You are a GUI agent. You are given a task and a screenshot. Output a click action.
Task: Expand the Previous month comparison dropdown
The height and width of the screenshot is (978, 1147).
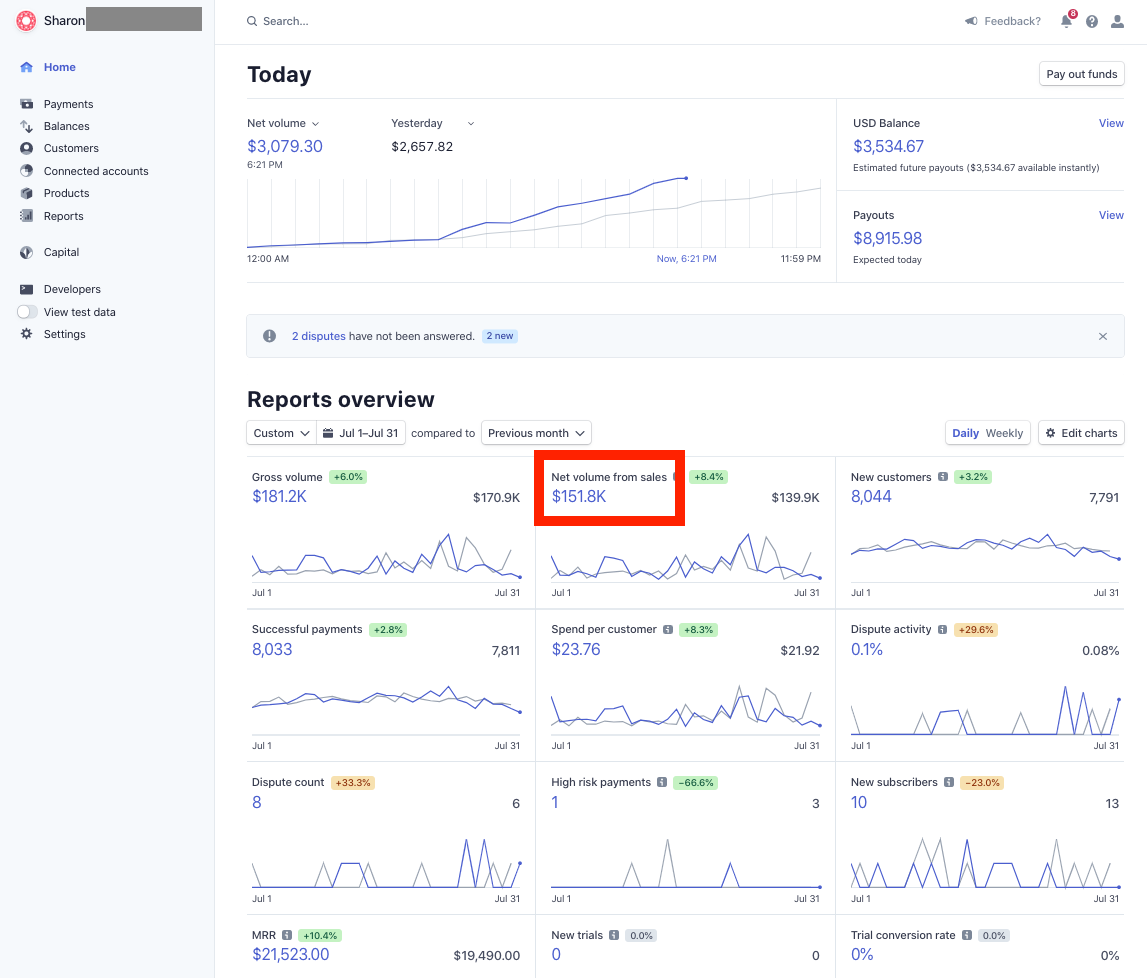536,433
